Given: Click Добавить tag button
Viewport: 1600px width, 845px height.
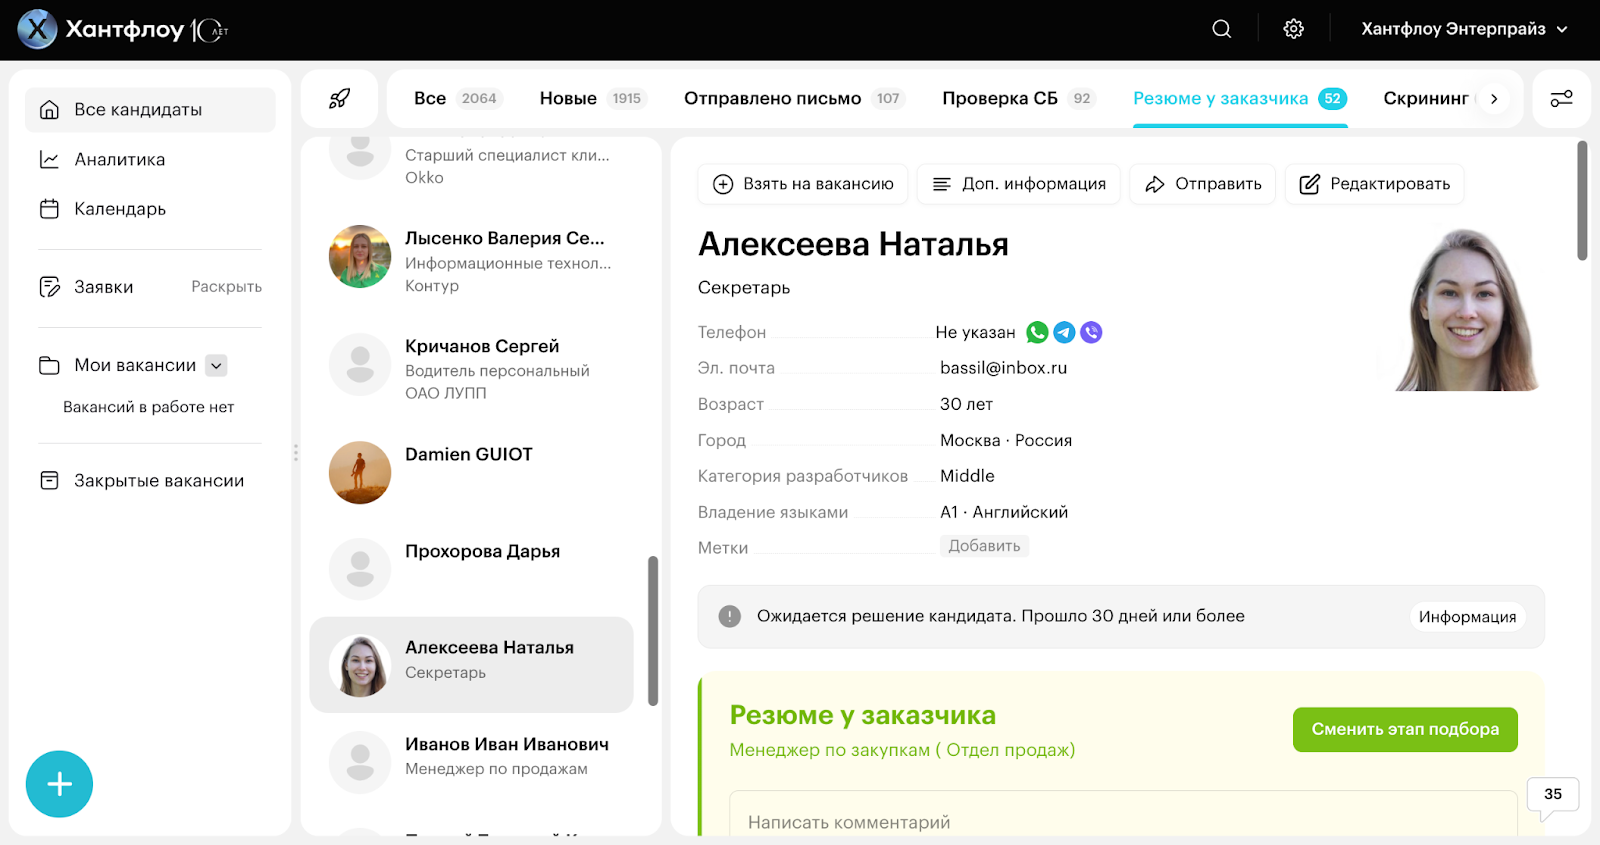Looking at the screenshot, I should pyautogui.click(x=984, y=546).
